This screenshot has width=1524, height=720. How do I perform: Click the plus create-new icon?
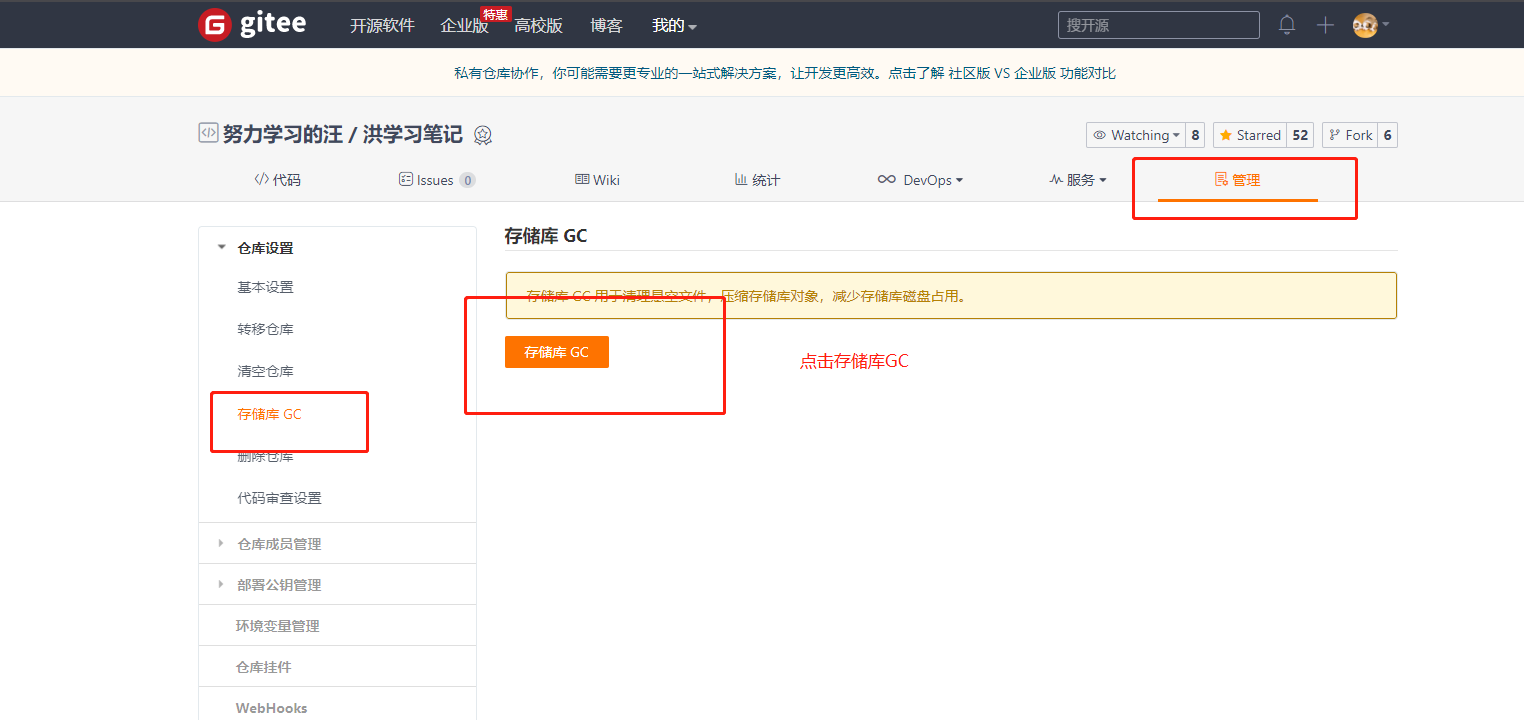point(1325,25)
